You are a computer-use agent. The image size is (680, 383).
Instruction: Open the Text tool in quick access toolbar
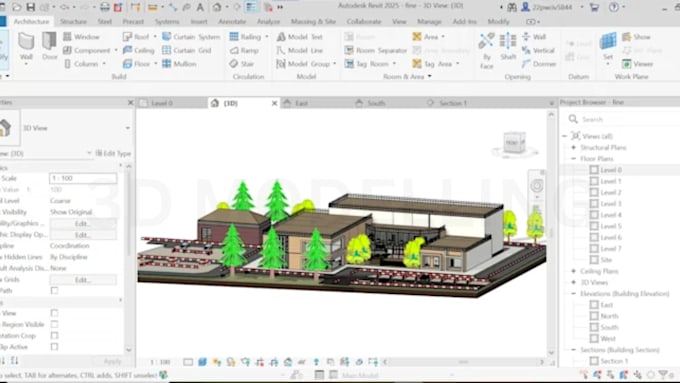200,7
